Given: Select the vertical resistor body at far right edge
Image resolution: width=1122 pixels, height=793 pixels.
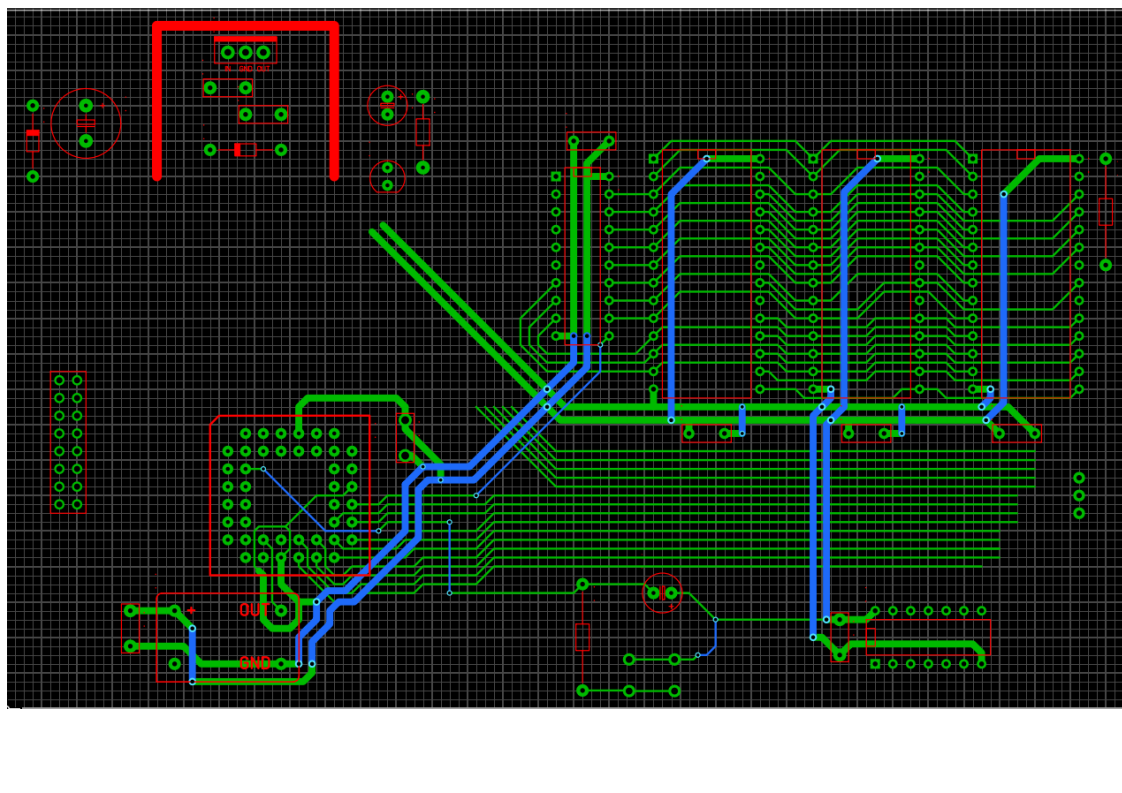Looking at the screenshot, I should tap(1106, 212).
